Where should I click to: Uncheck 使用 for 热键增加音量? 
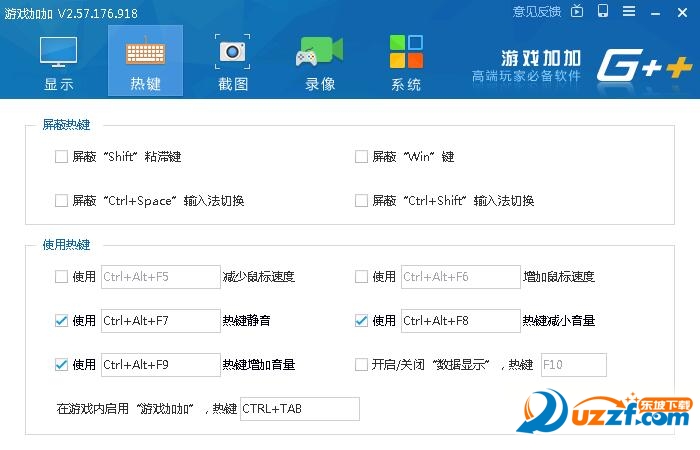(61, 365)
